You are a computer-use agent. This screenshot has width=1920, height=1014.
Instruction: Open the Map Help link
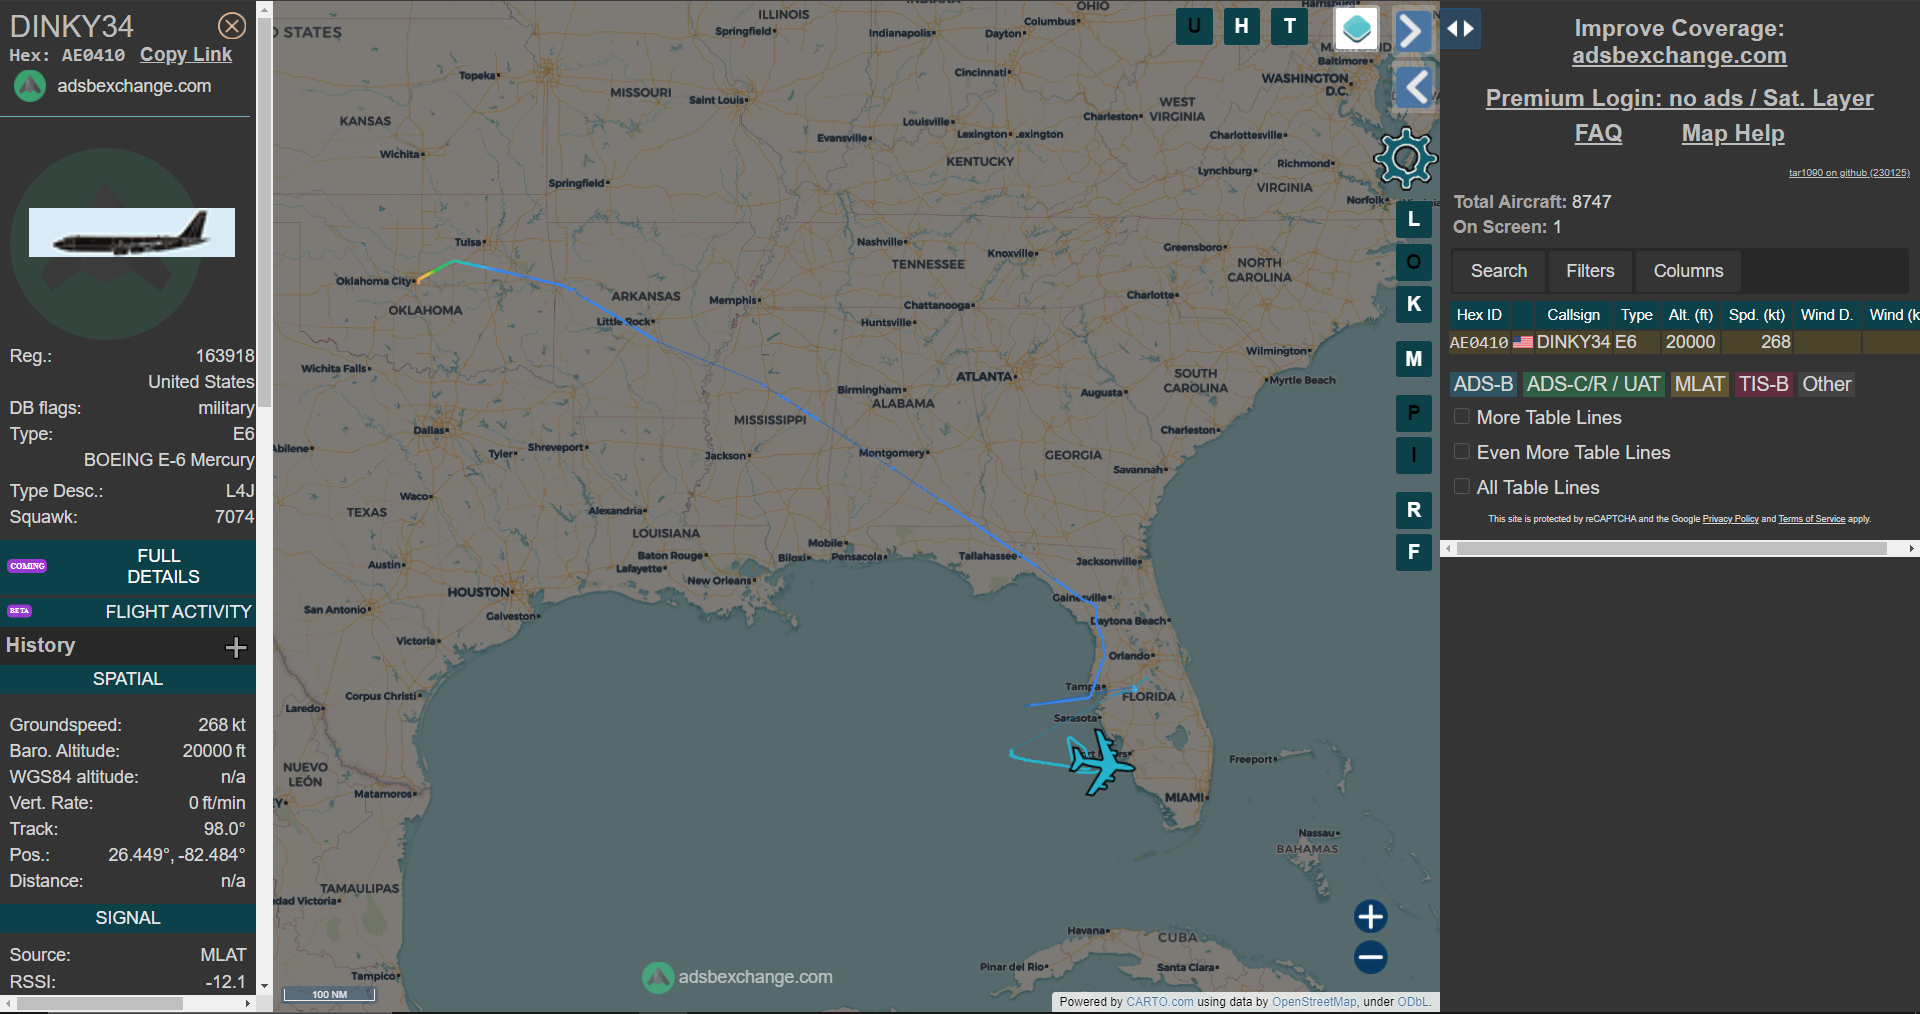[x=1733, y=133]
